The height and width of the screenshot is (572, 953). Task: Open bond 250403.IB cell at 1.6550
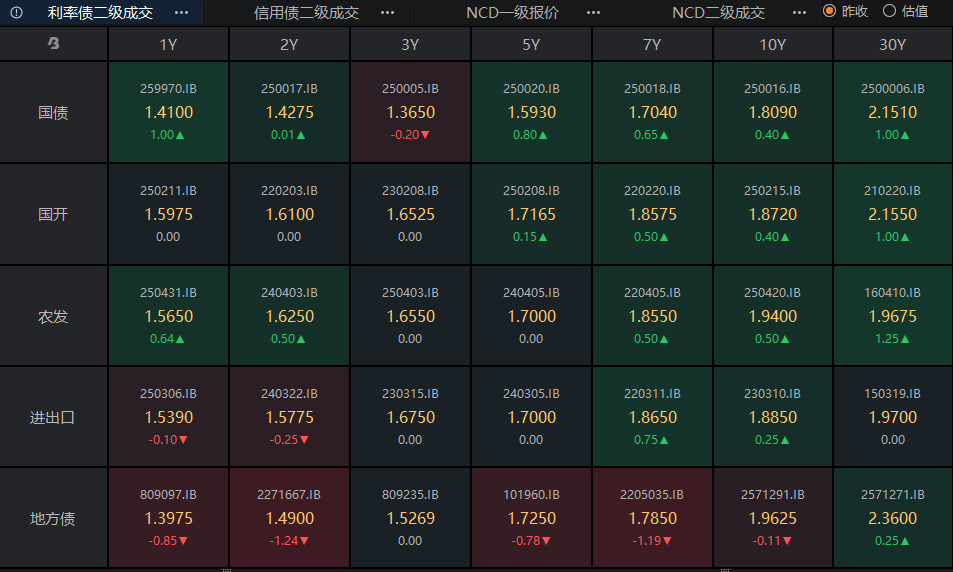(x=410, y=316)
